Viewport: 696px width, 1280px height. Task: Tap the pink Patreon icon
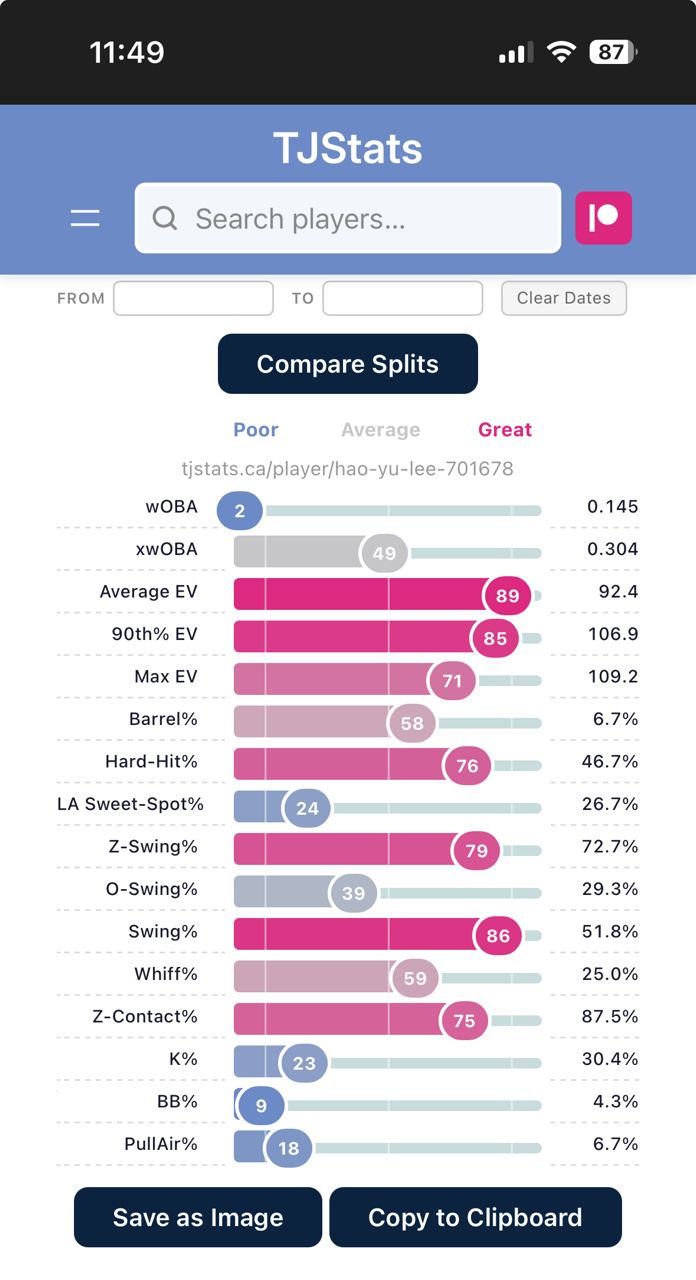[x=603, y=218]
